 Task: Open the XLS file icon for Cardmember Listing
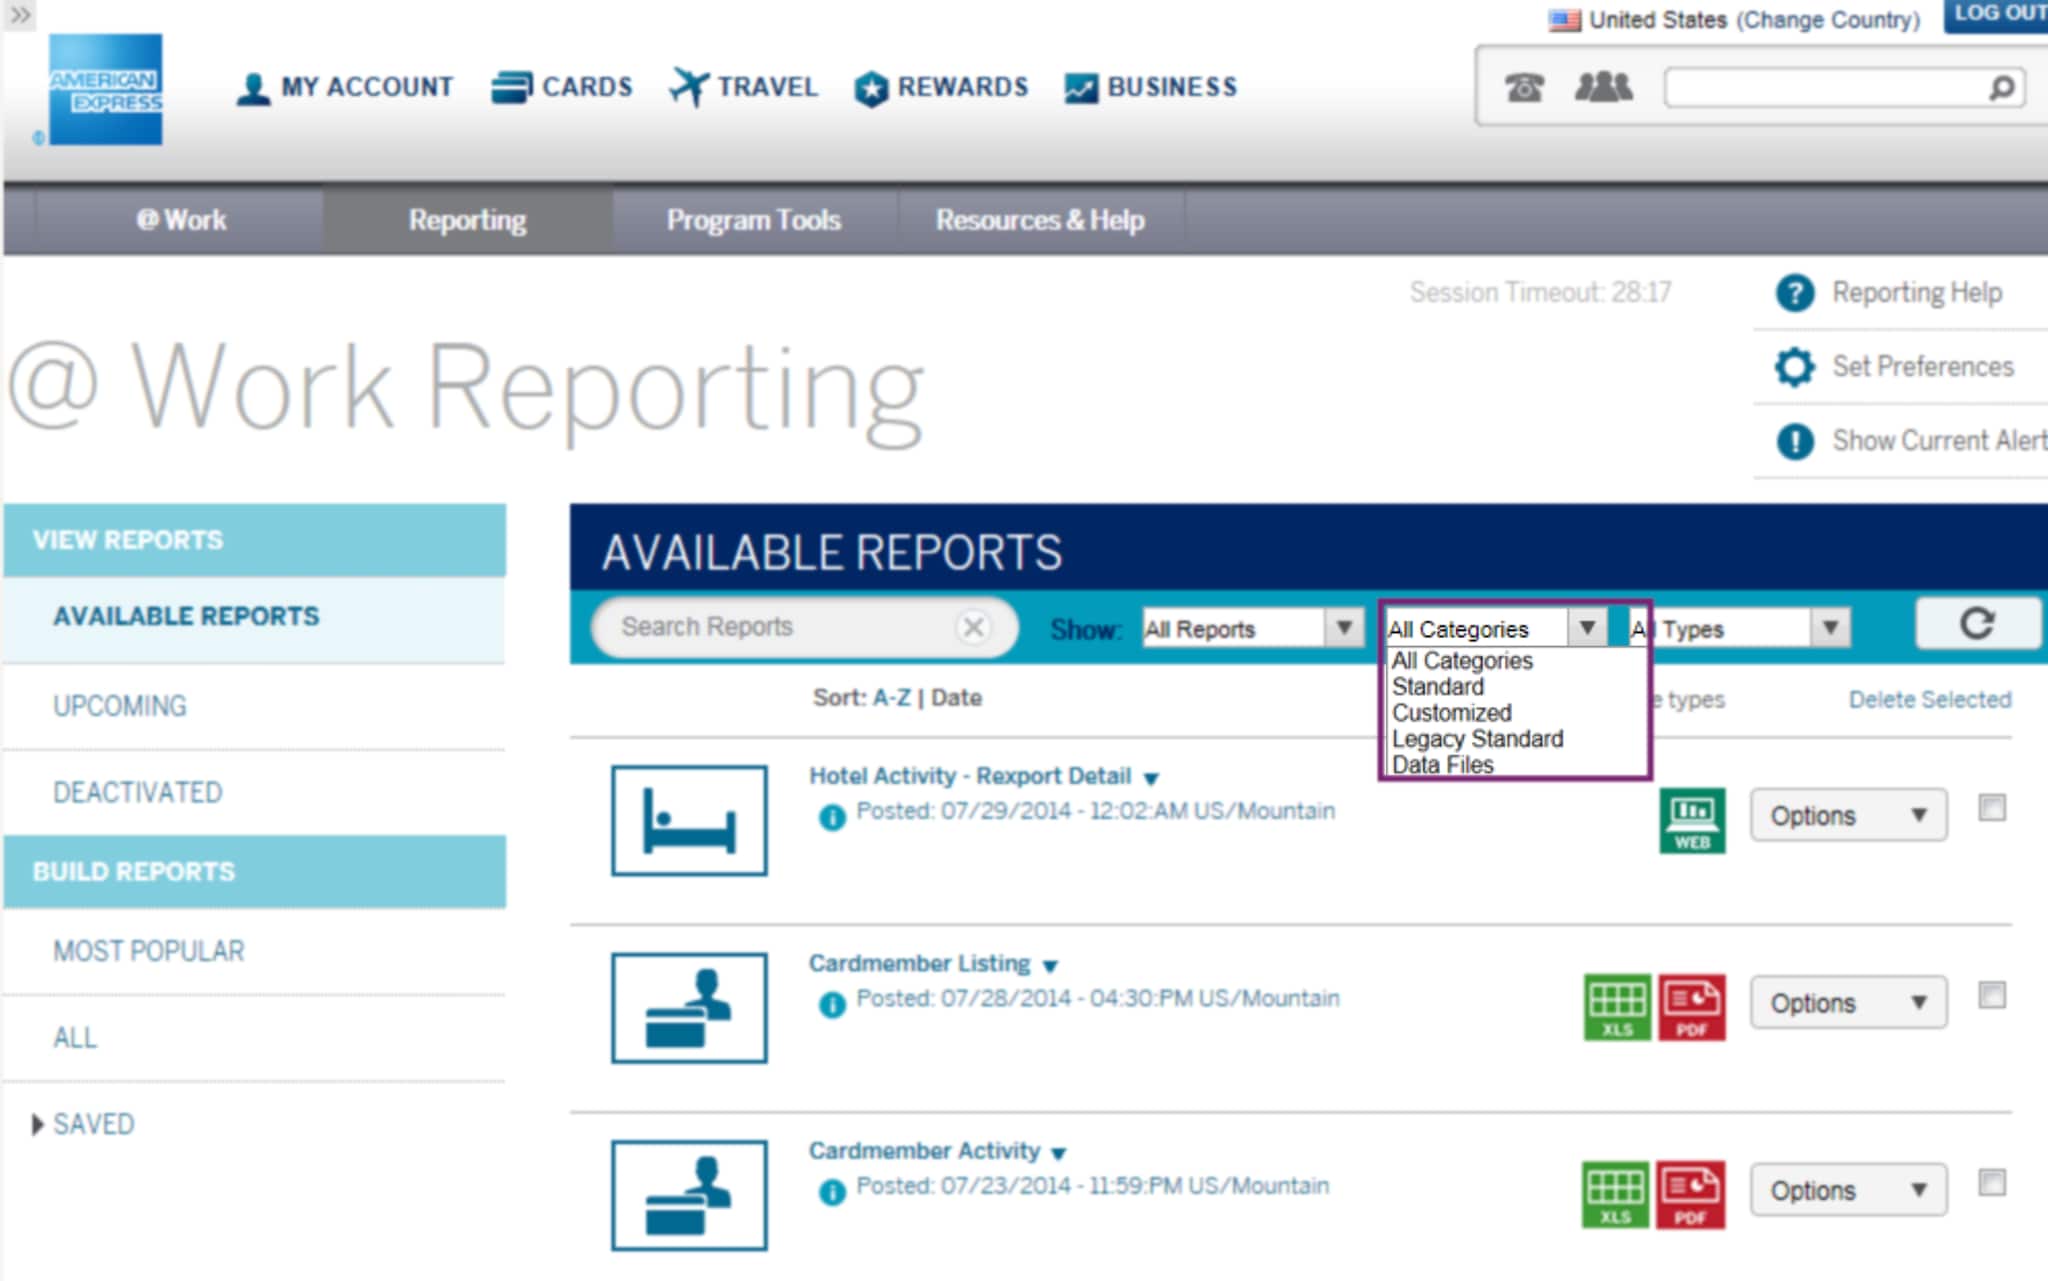[1618, 1006]
